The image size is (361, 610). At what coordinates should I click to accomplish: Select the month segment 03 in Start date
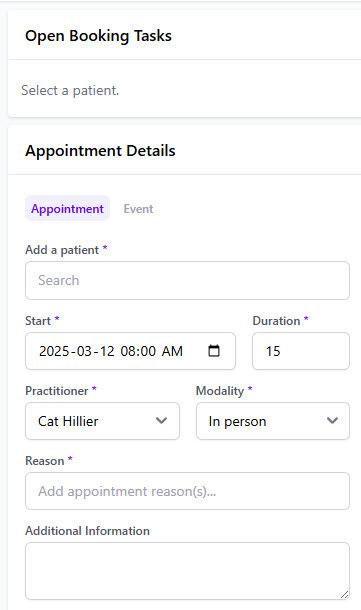coord(84,351)
